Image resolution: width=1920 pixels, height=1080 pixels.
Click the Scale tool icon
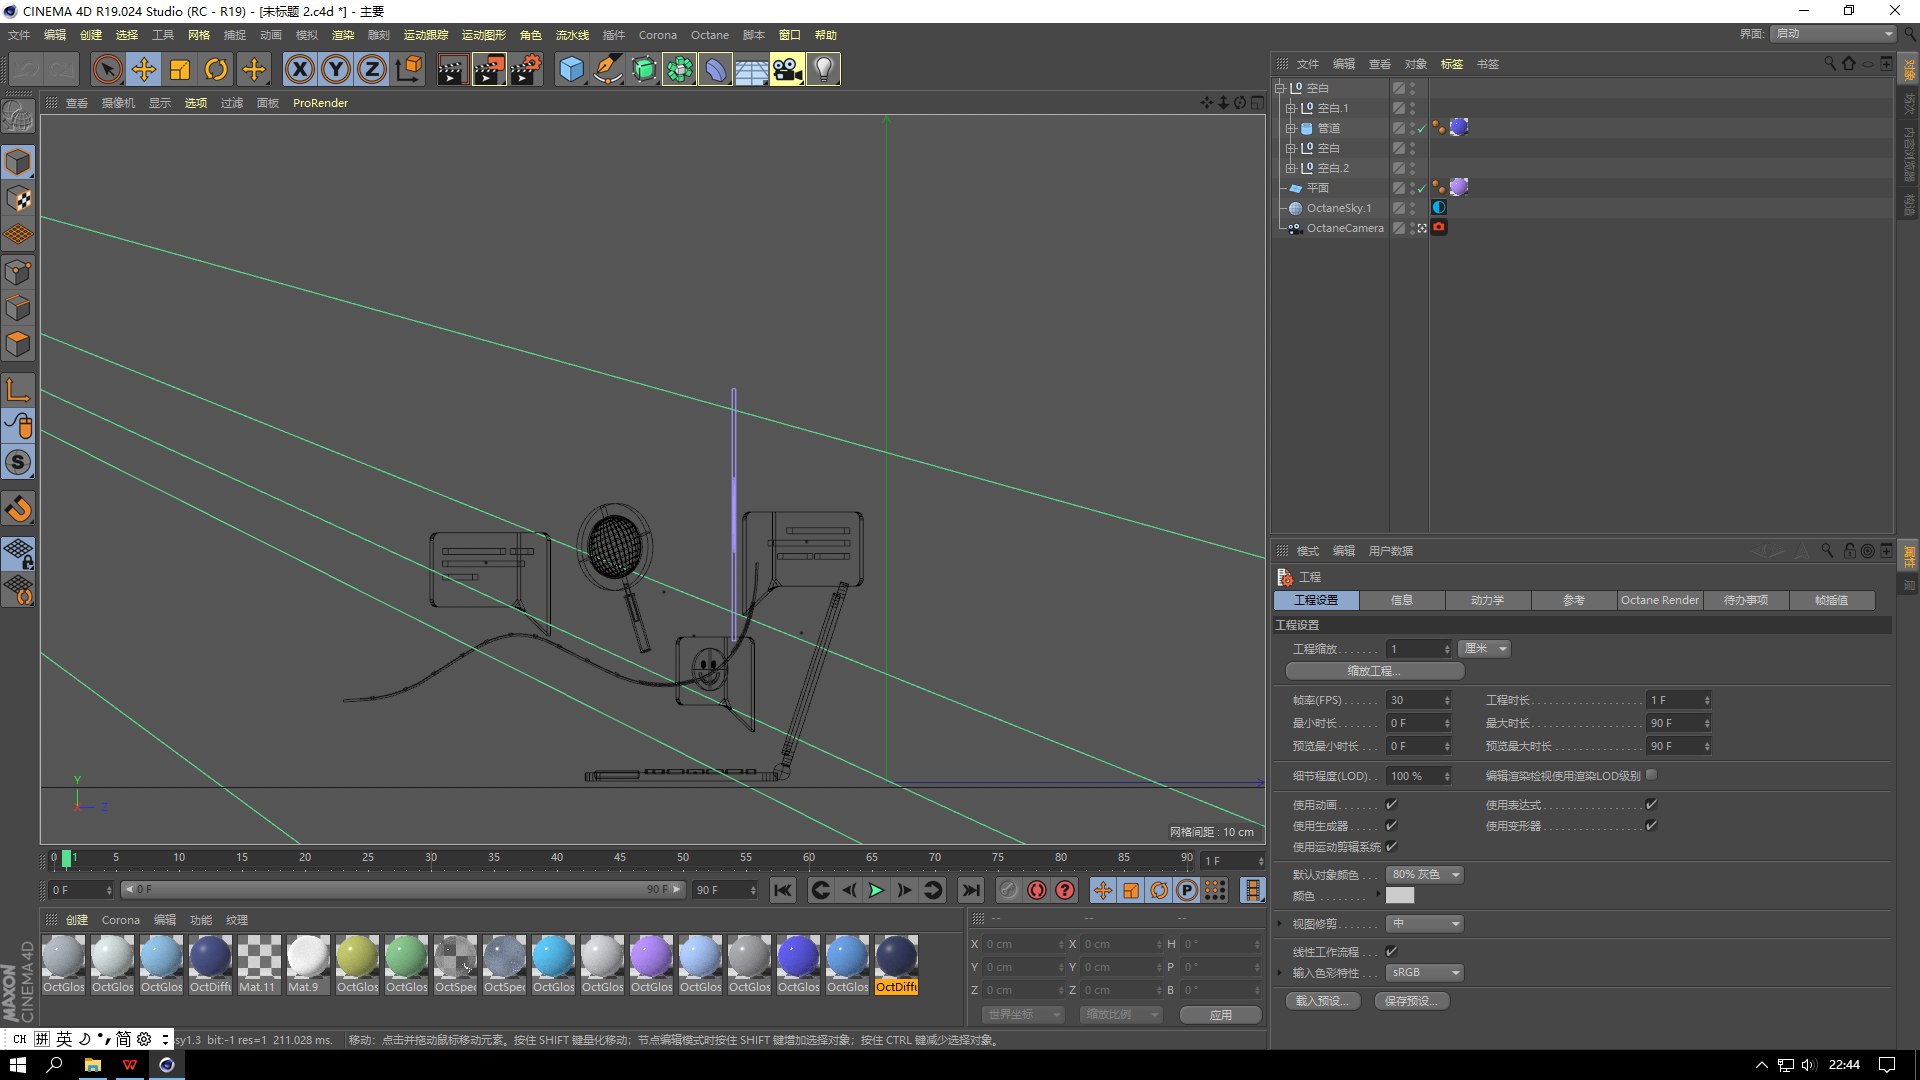[180, 69]
